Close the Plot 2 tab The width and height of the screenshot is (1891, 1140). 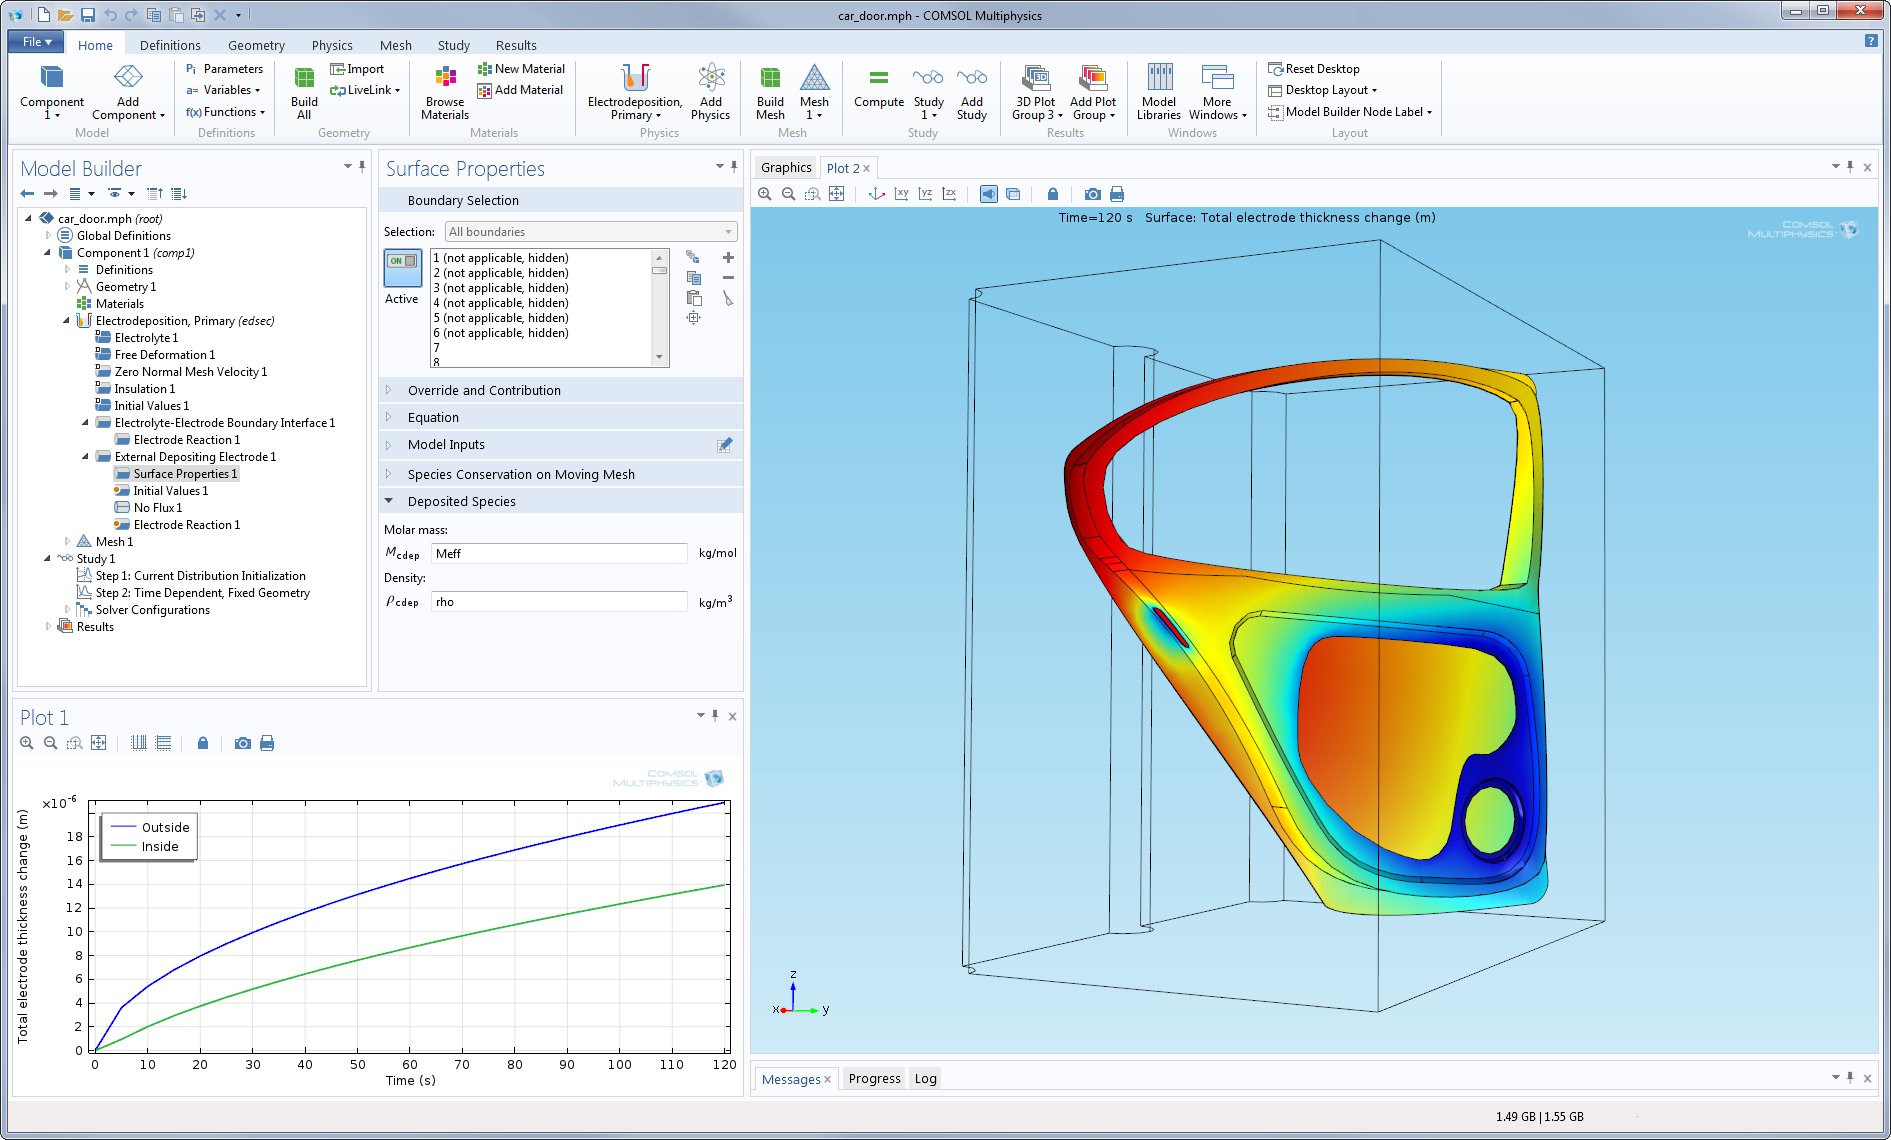point(866,168)
